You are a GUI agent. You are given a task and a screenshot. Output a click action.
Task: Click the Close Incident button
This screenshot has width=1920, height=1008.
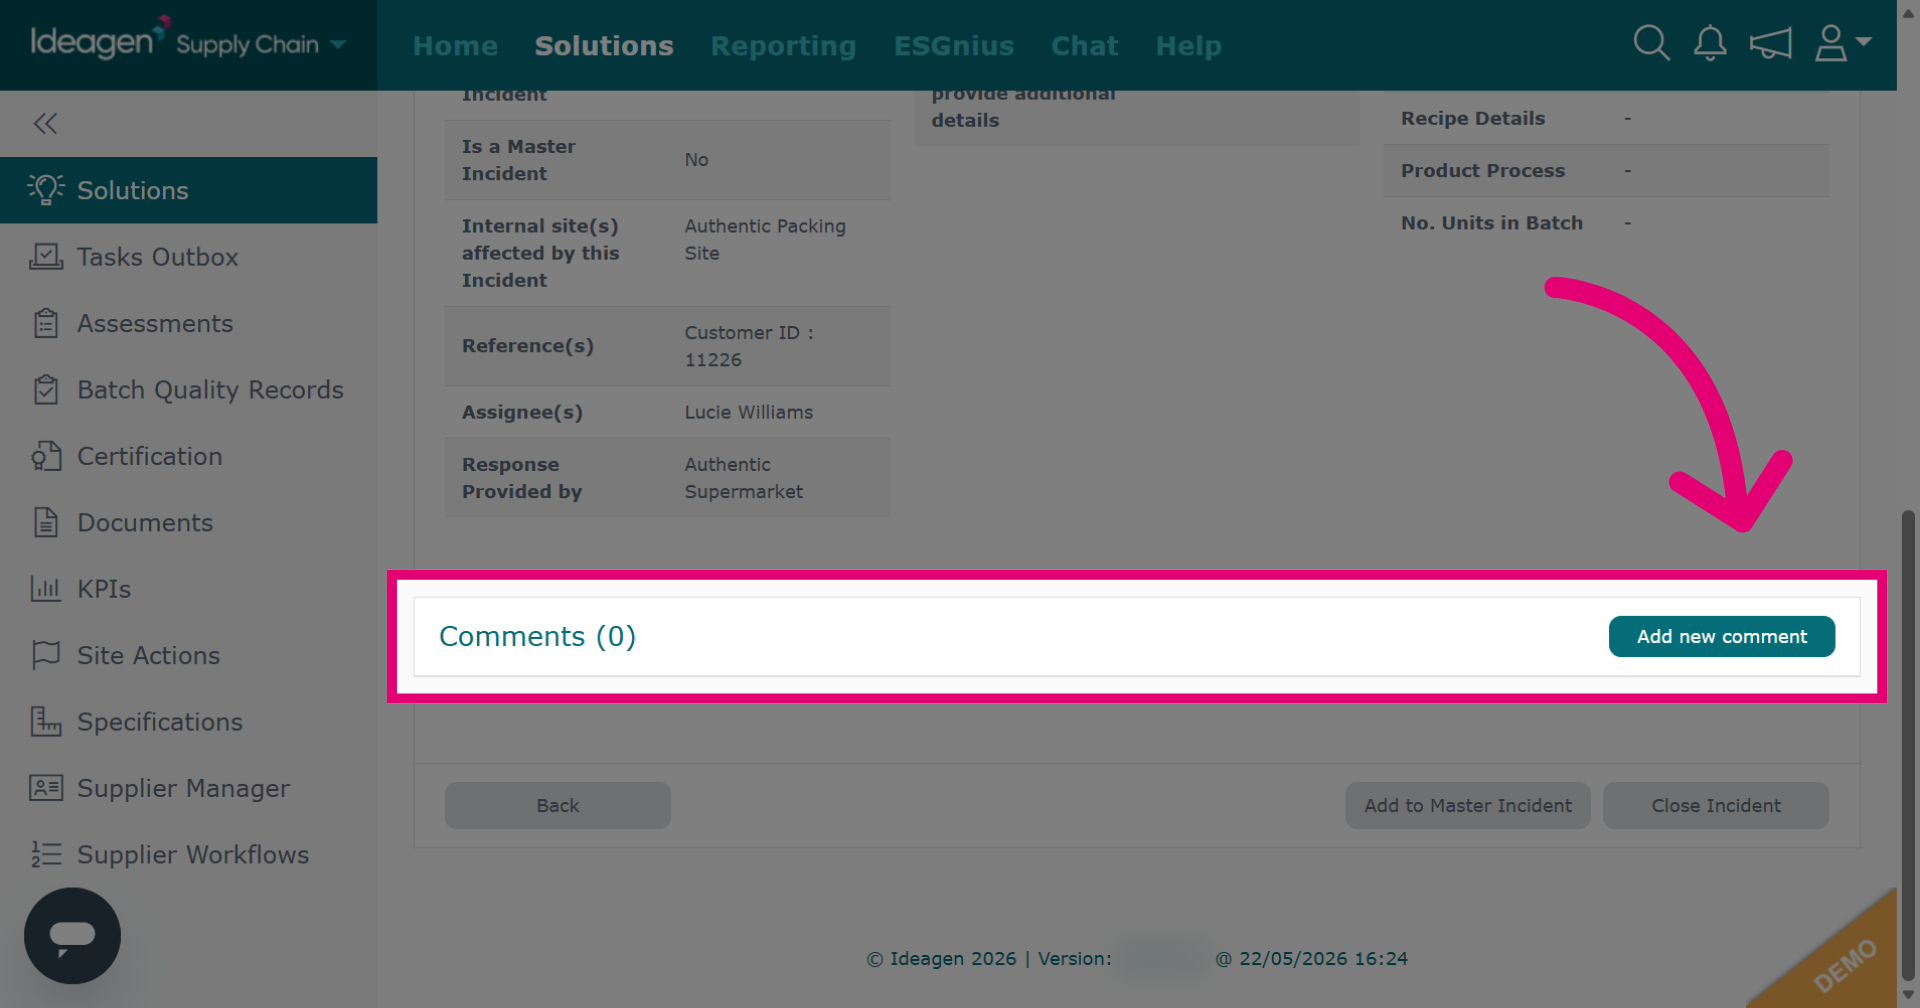coord(1715,806)
